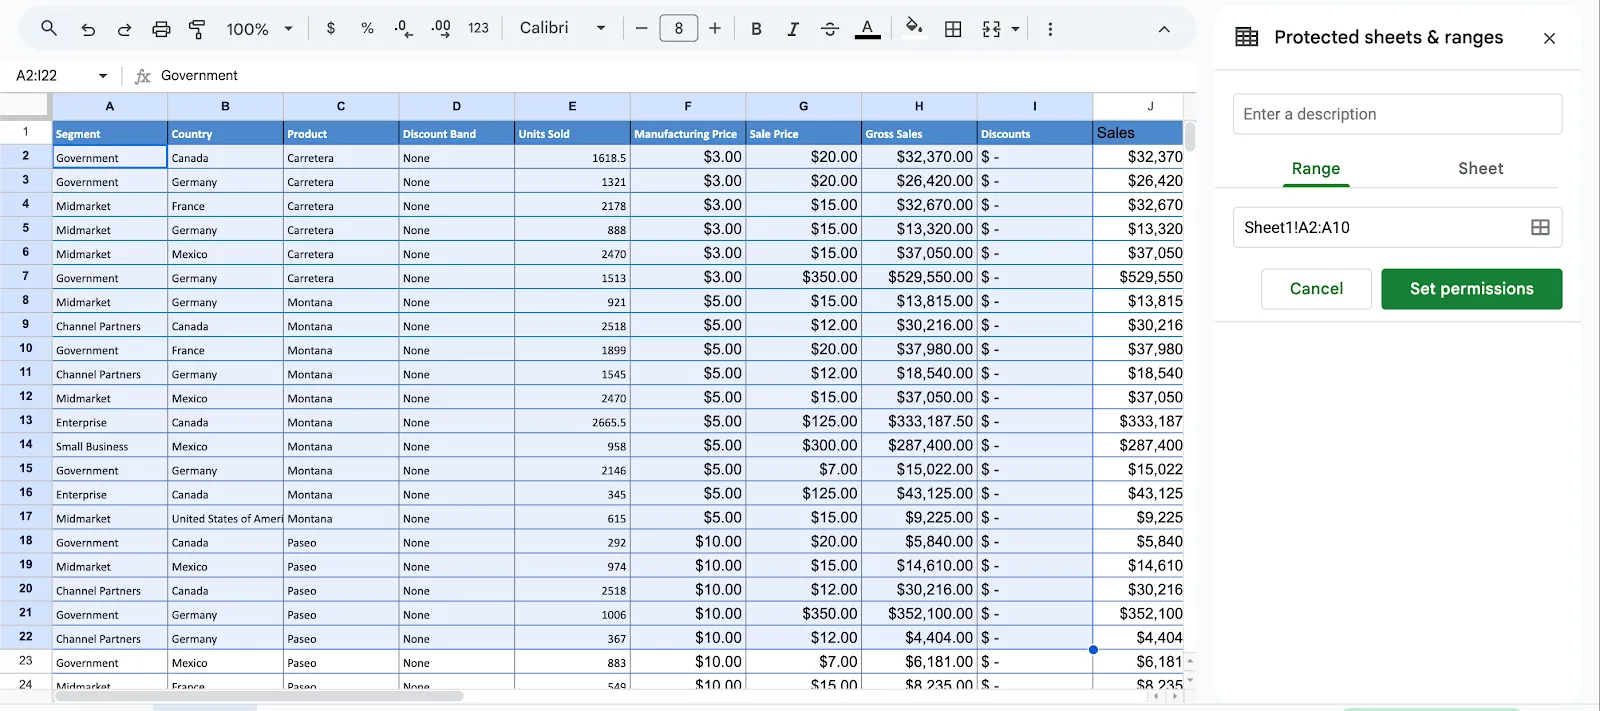Click the select data range grid icon
Image resolution: width=1600 pixels, height=711 pixels.
coord(1540,228)
